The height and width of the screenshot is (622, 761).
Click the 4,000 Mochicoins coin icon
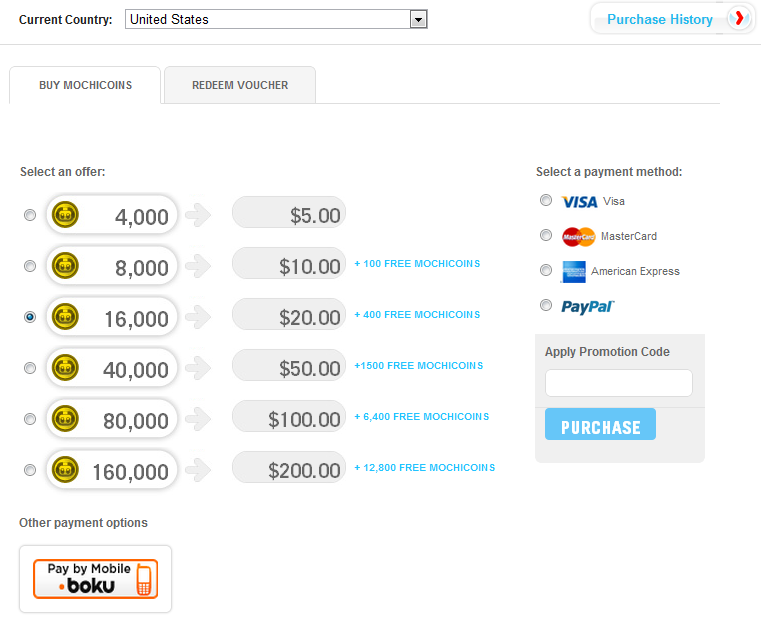(x=66, y=214)
